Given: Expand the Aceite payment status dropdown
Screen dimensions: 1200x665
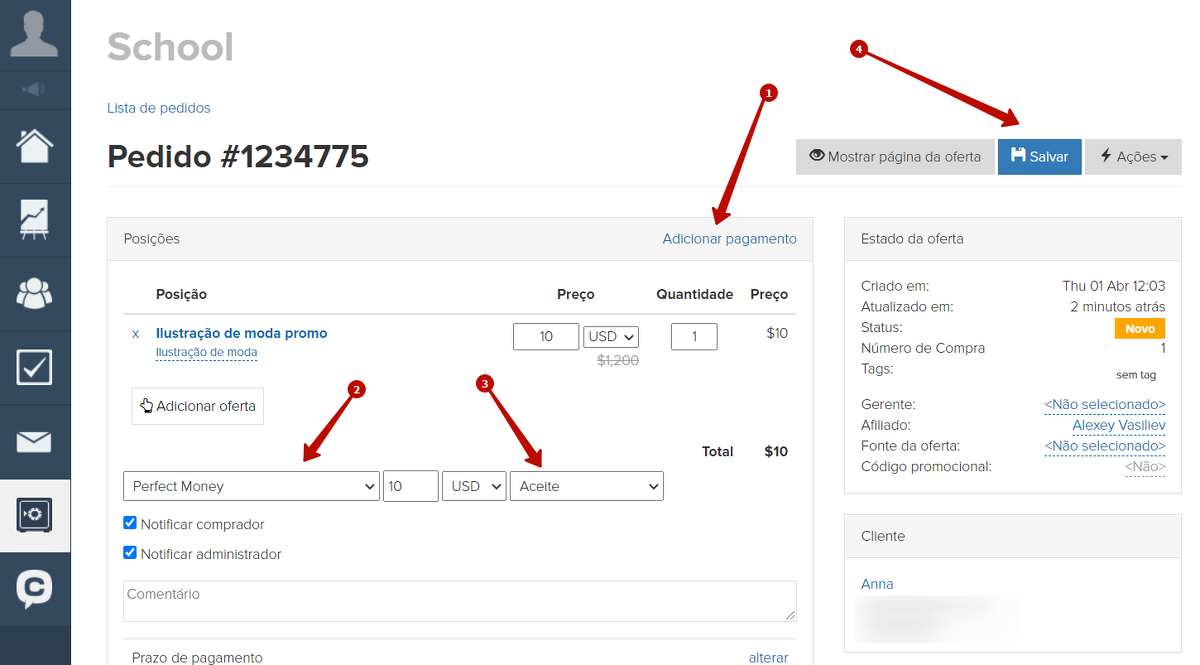Looking at the screenshot, I should click(x=586, y=486).
